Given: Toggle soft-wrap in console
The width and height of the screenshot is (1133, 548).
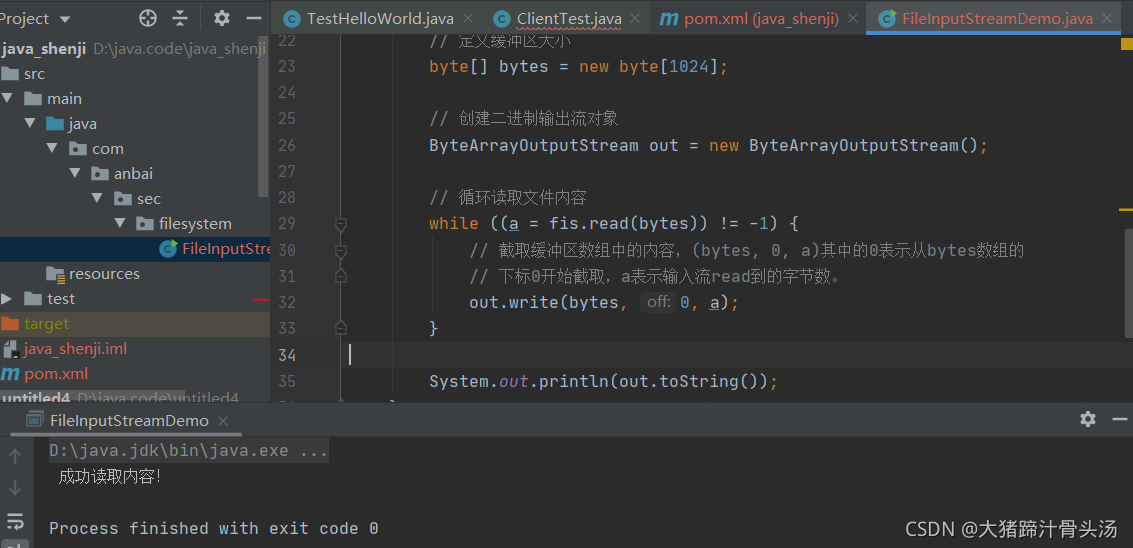Looking at the screenshot, I should pos(15,520).
